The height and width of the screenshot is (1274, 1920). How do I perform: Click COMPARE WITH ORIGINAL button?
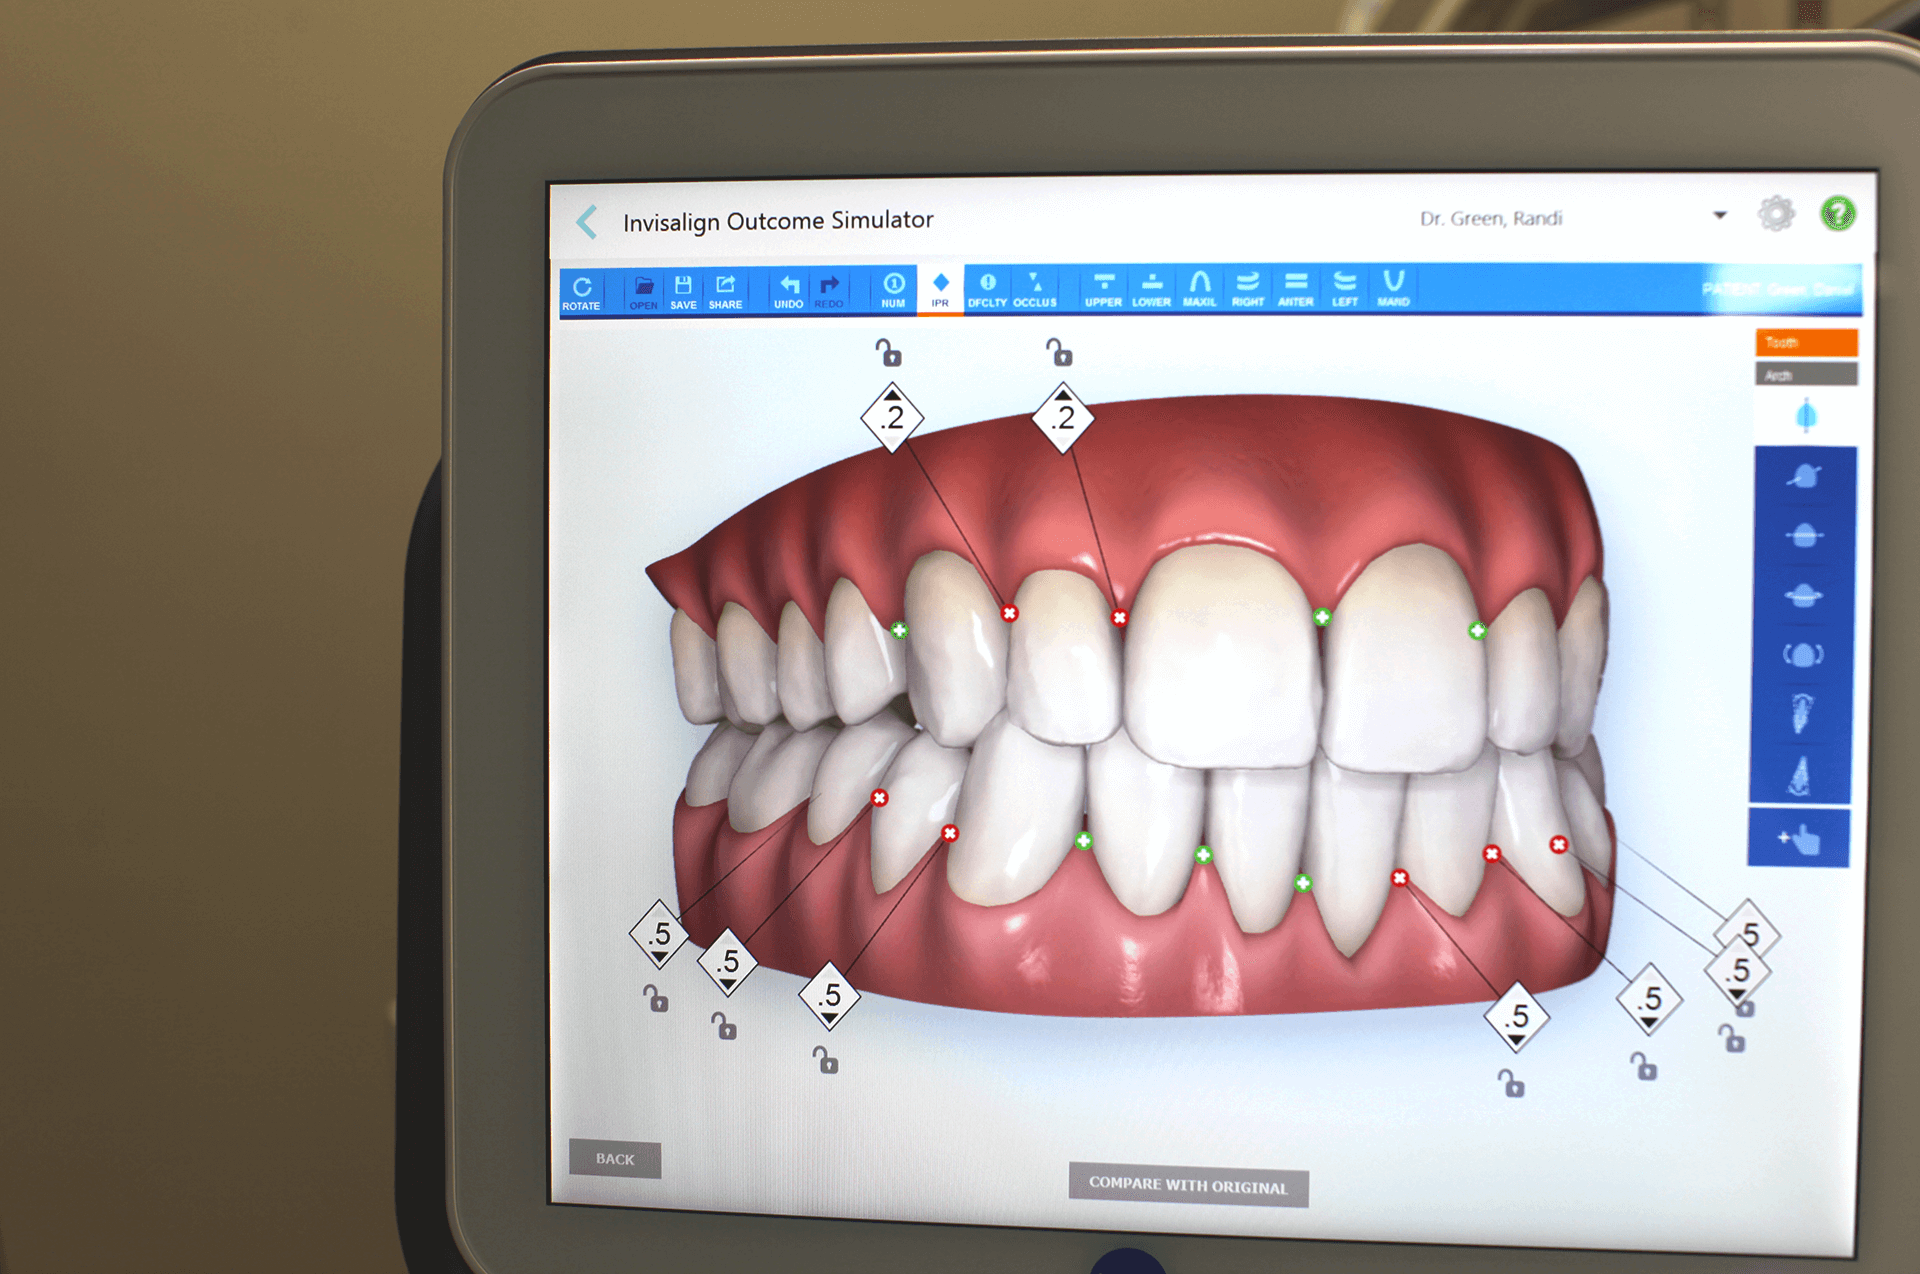click(x=1188, y=1185)
